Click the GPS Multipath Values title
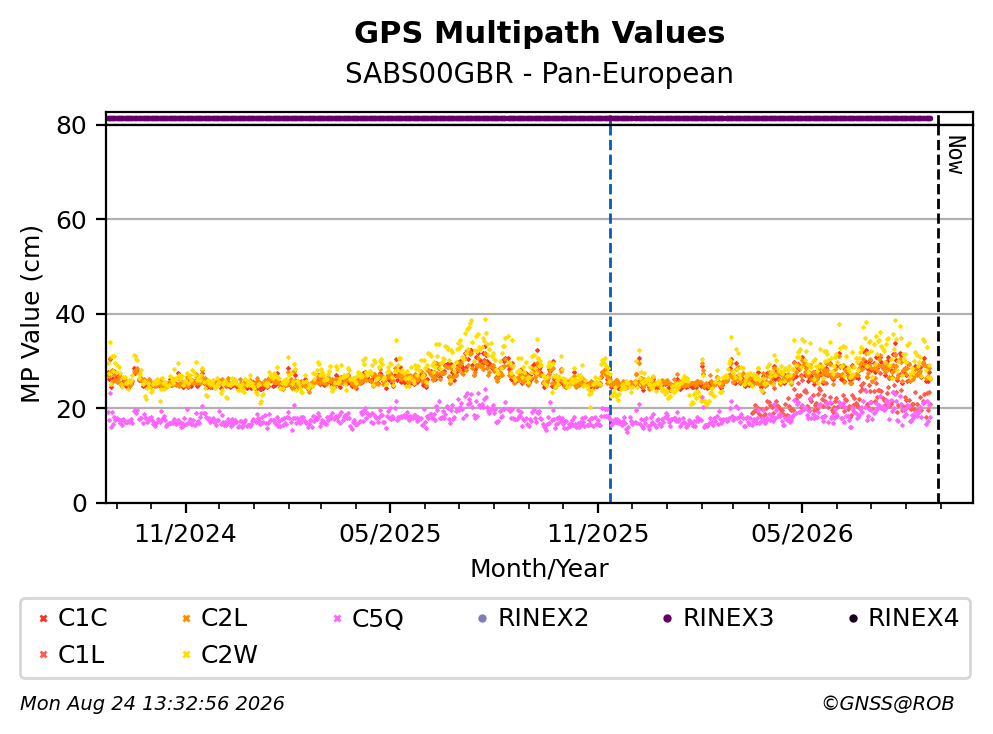This screenshot has width=993, height=734. [x=540, y=32]
